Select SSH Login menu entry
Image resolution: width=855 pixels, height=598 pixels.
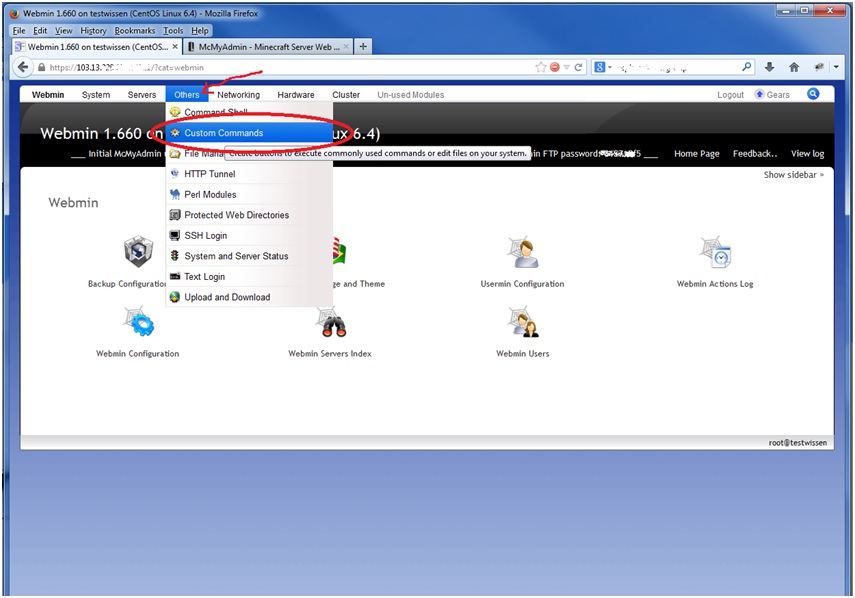tap(249, 235)
